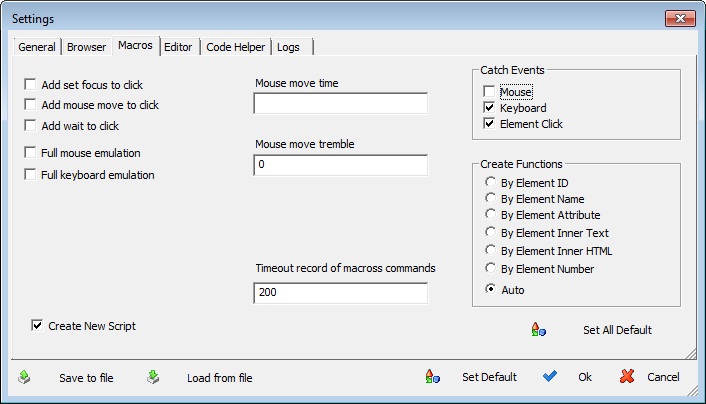Switch to the General tab
Screen dimensions: 706x404
37,47
